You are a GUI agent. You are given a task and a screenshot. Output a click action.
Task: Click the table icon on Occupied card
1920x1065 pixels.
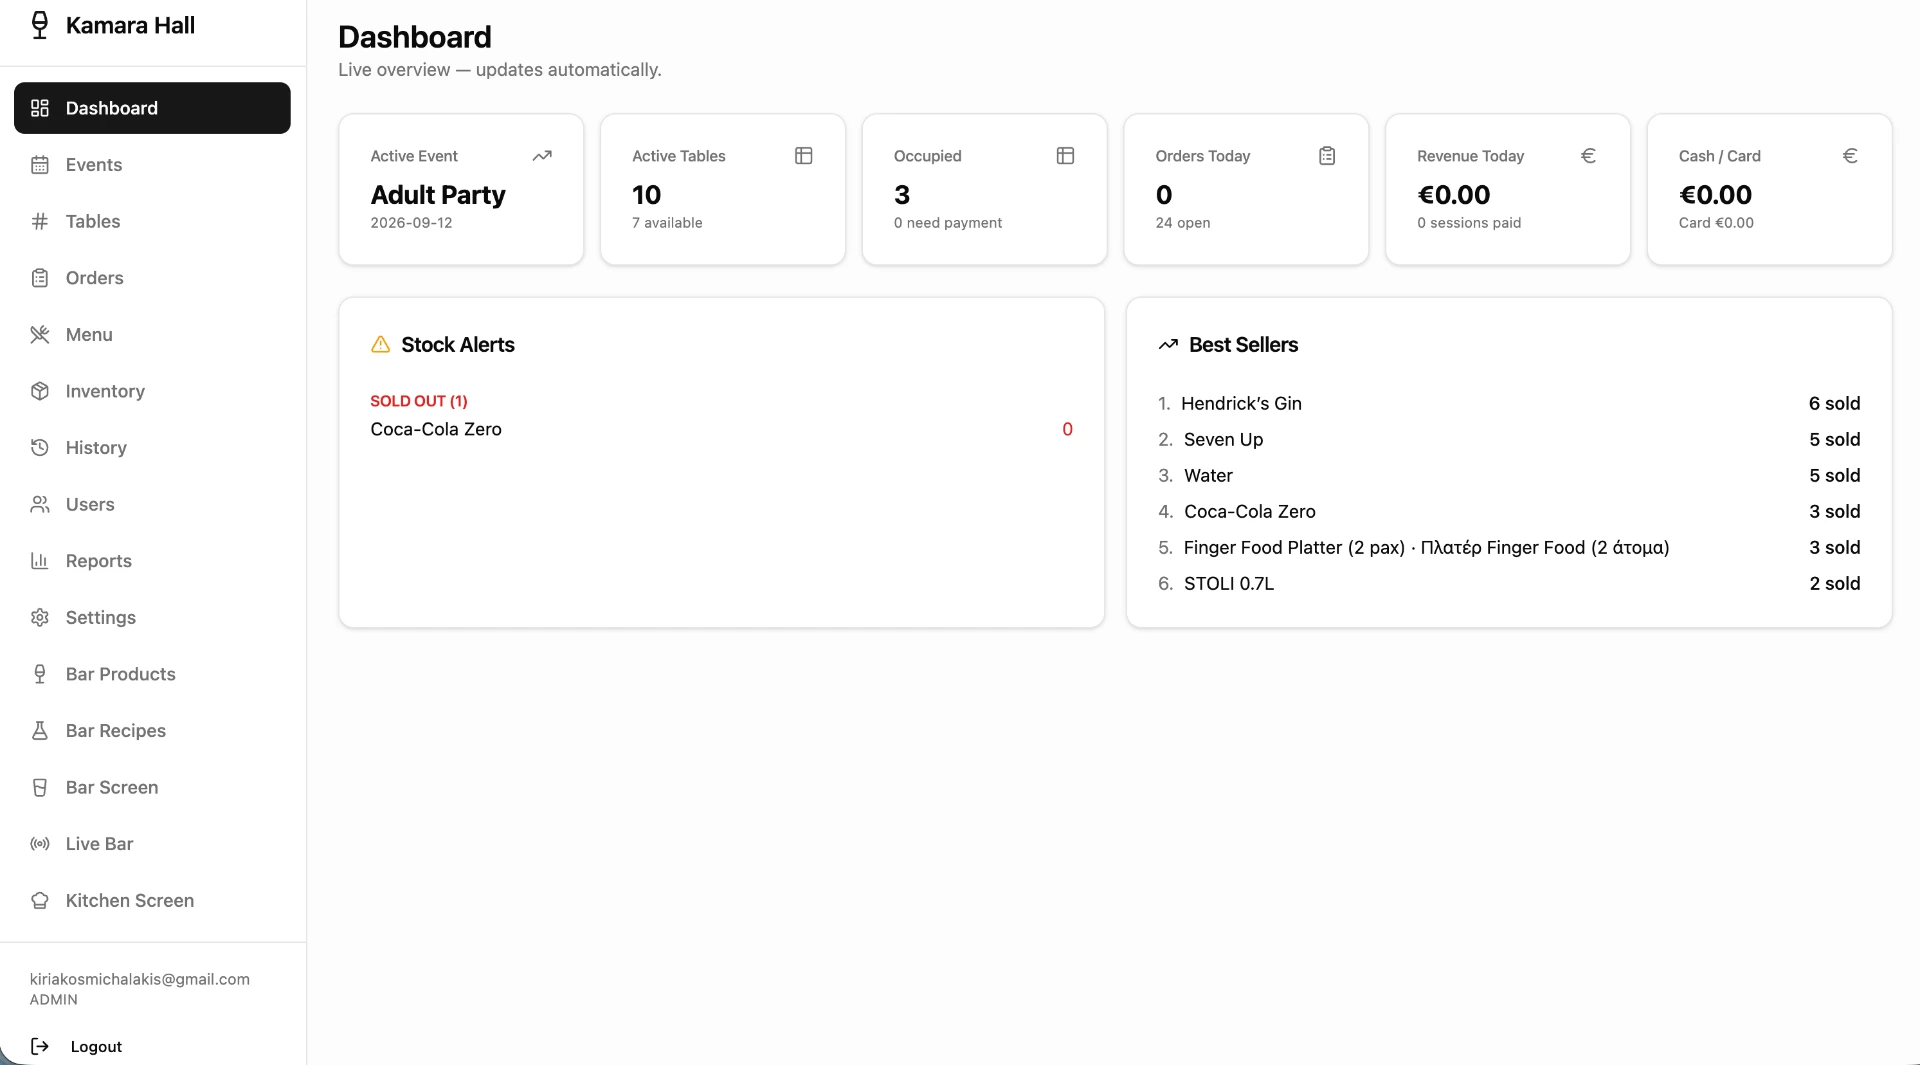(x=1065, y=156)
